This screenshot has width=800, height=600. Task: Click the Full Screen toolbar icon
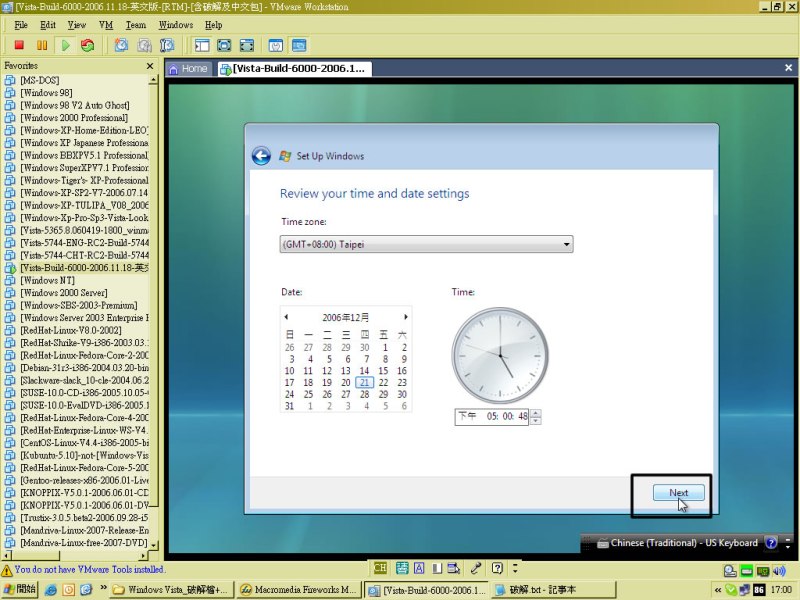tap(224, 45)
